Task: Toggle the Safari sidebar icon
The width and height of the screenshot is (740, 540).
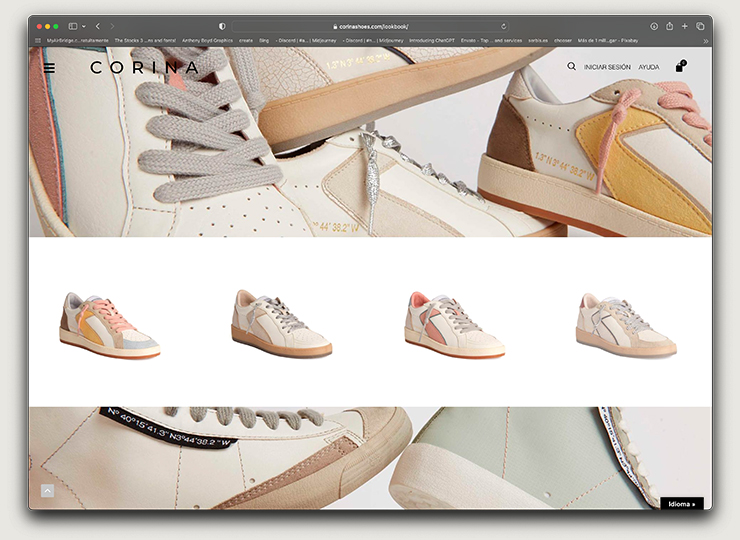Action: coord(73,26)
